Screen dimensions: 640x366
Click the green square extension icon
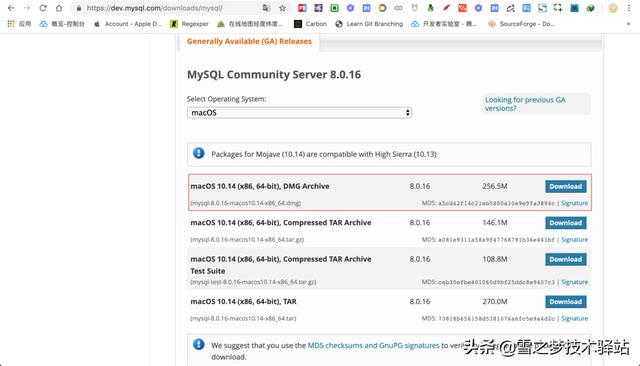pyautogui.click(x=334, y=8)
